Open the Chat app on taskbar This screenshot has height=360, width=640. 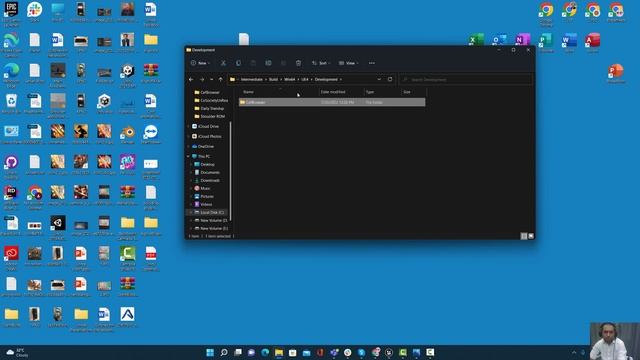click(251, 352)
